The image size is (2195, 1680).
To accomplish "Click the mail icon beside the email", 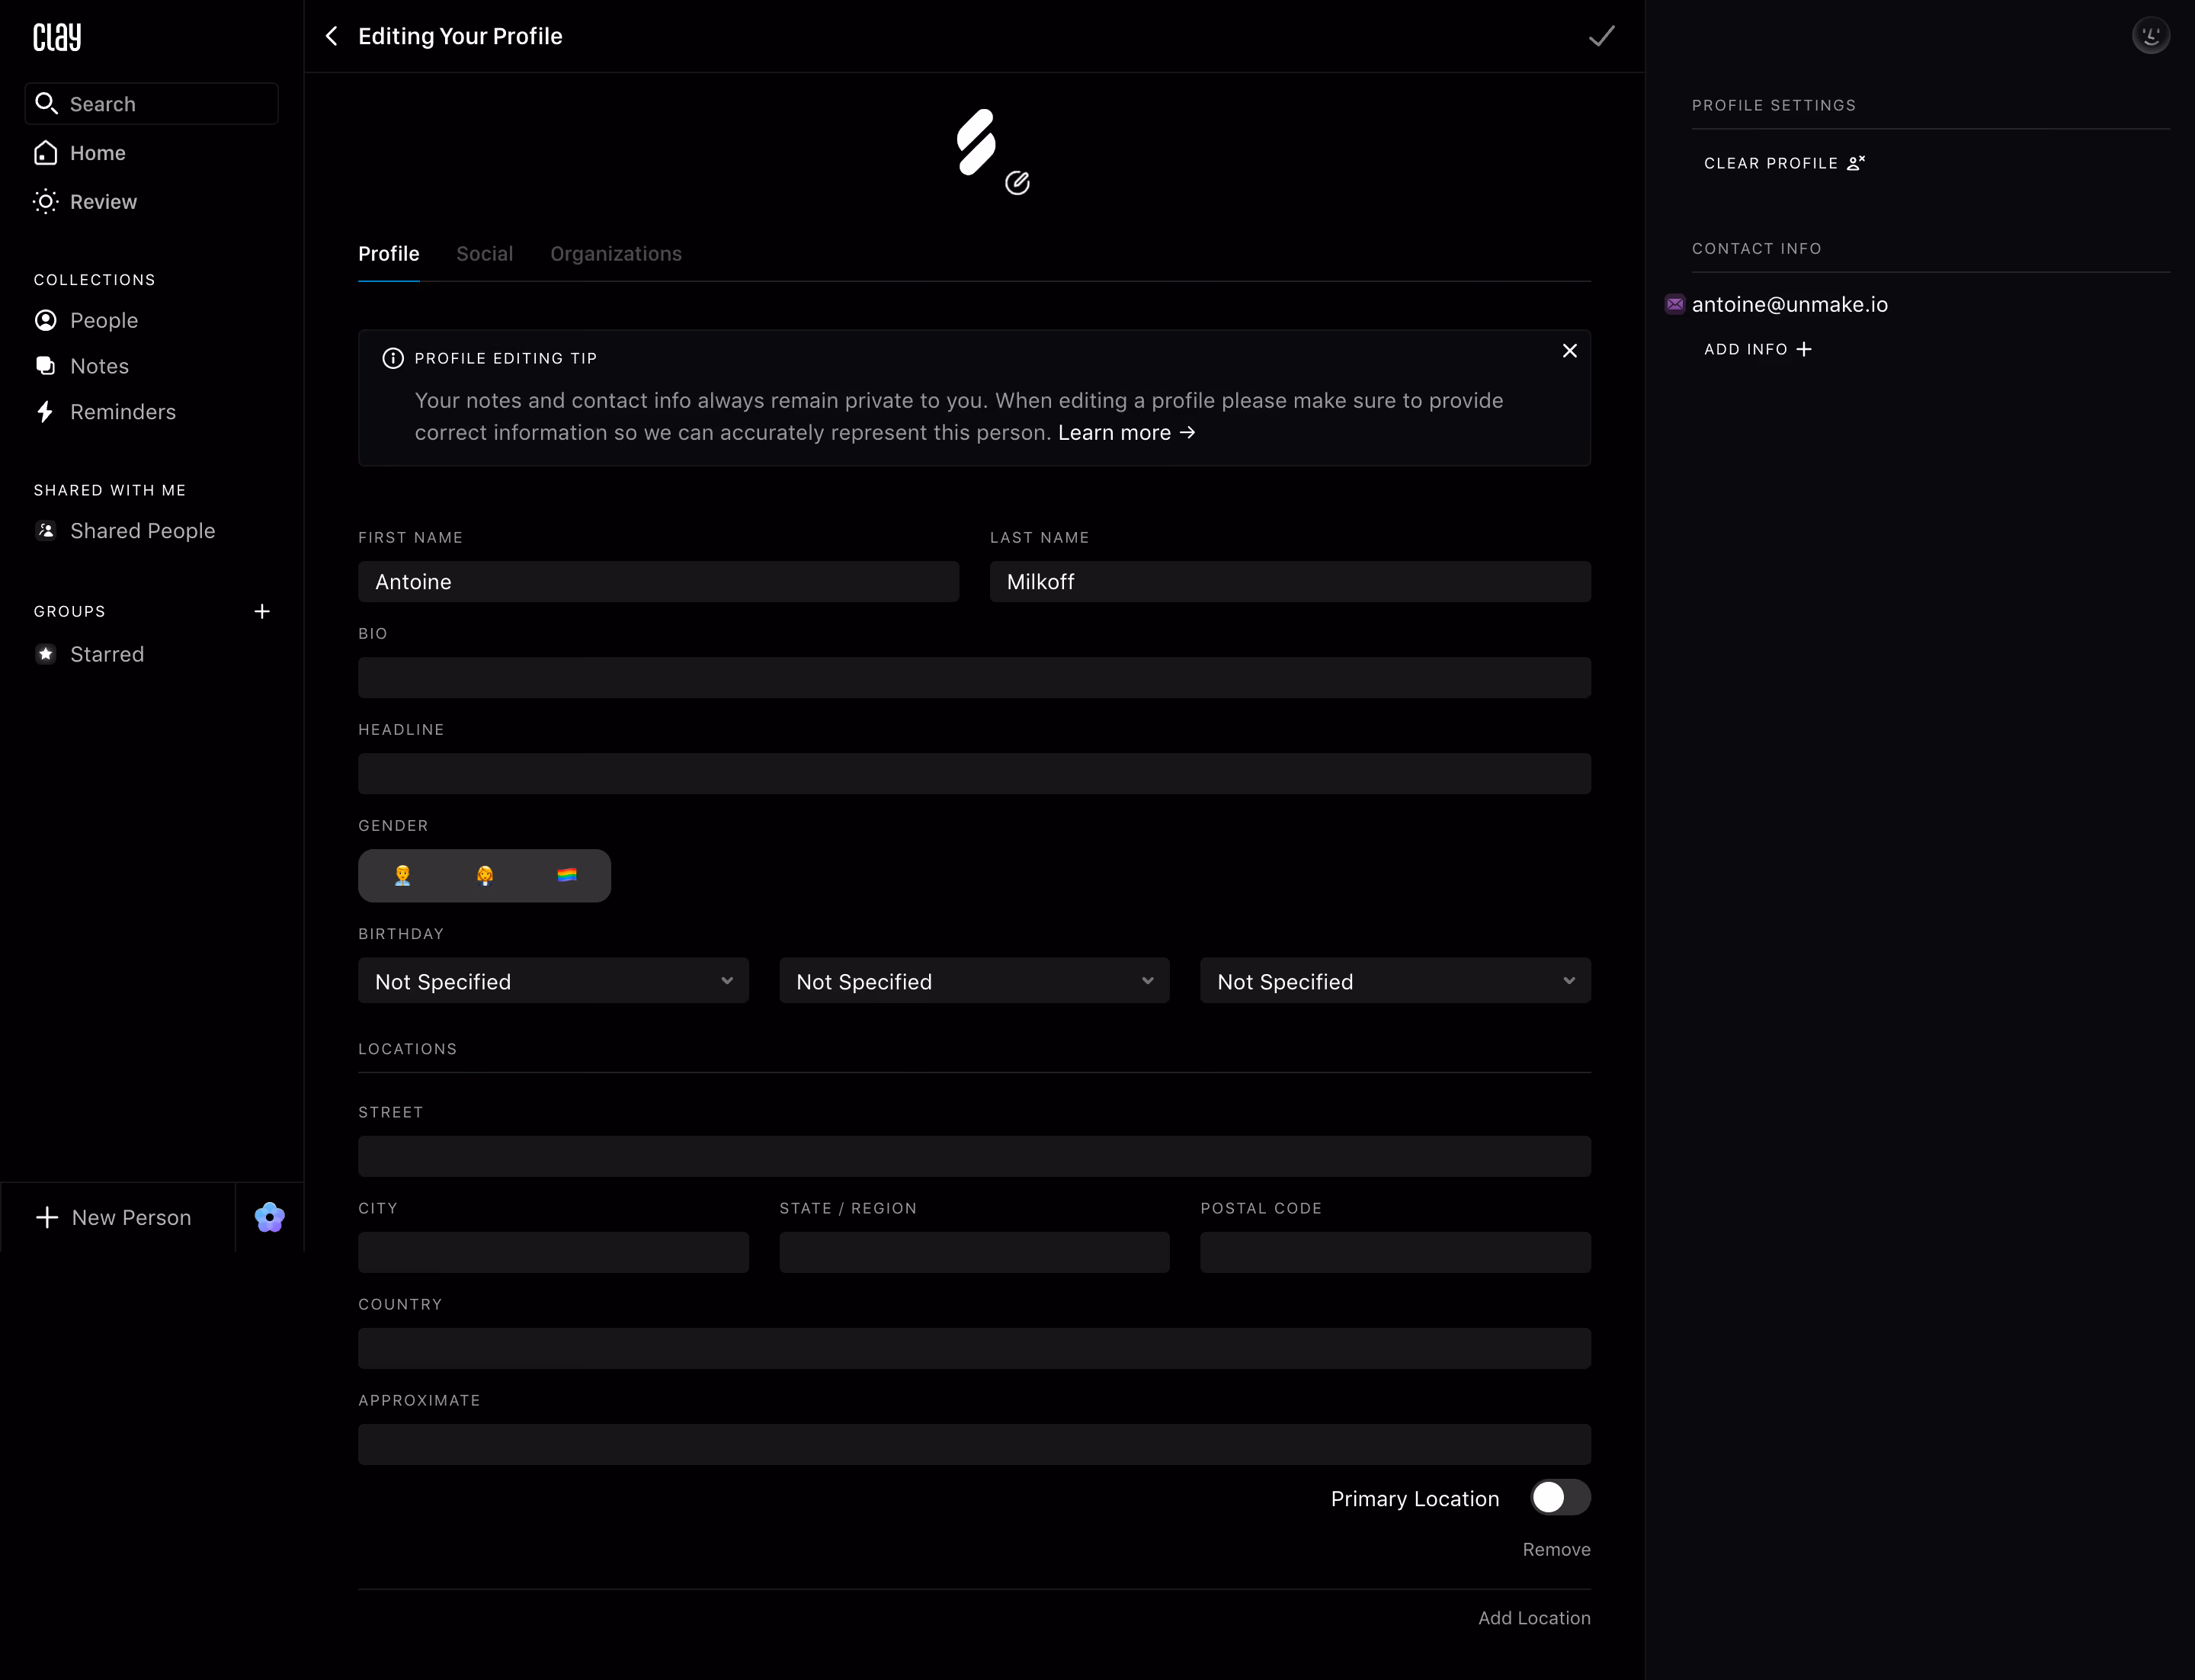I will [1675, 304].
